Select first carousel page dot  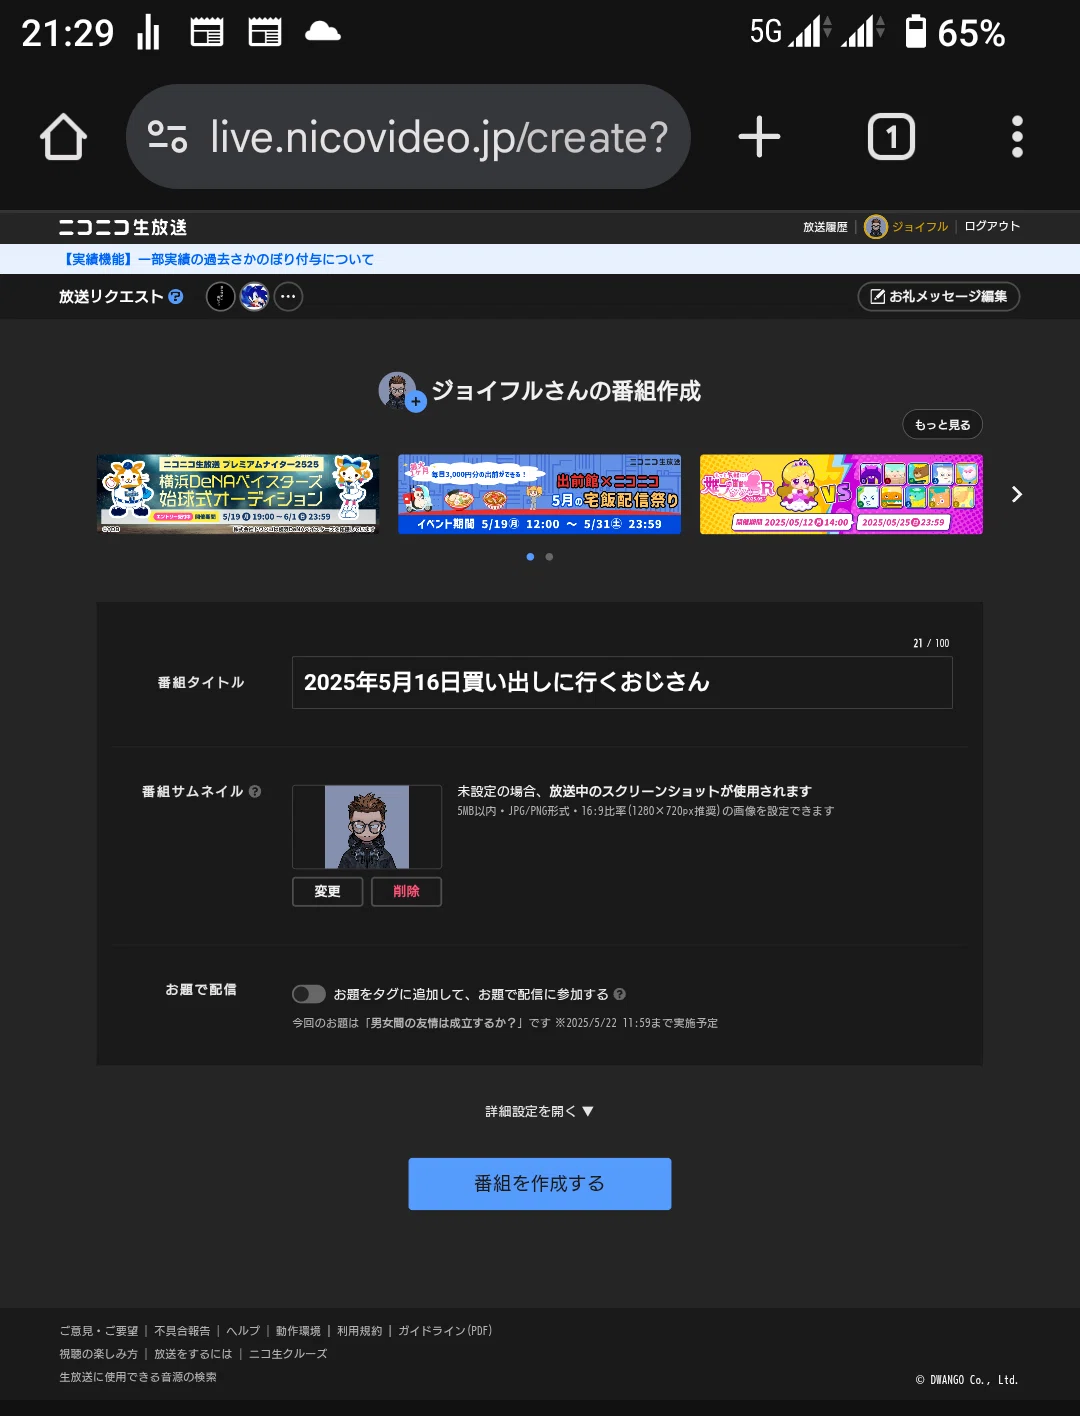coord(530,557)
